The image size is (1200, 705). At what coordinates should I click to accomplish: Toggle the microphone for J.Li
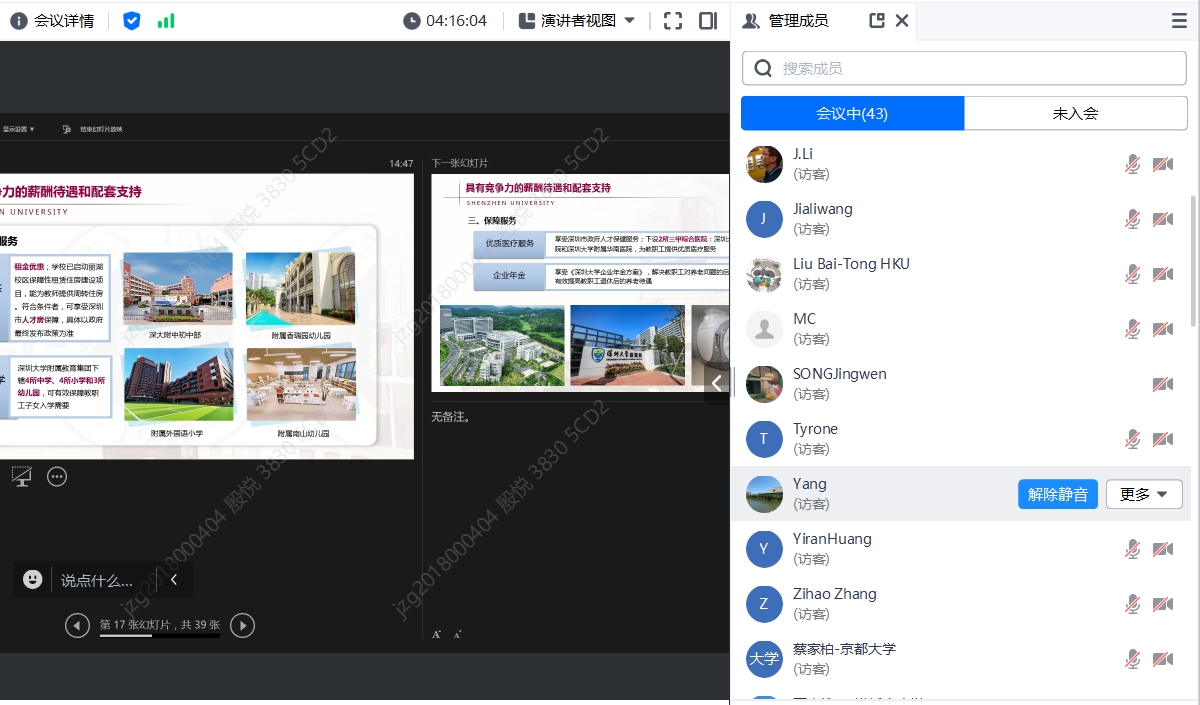coord(1132,164)
